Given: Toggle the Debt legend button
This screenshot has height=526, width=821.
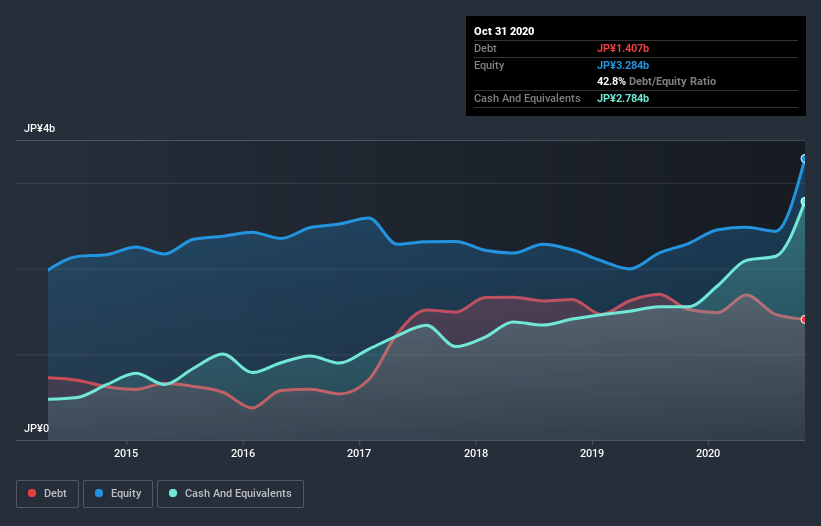Looking at the screenshot, I should [47, 494].
